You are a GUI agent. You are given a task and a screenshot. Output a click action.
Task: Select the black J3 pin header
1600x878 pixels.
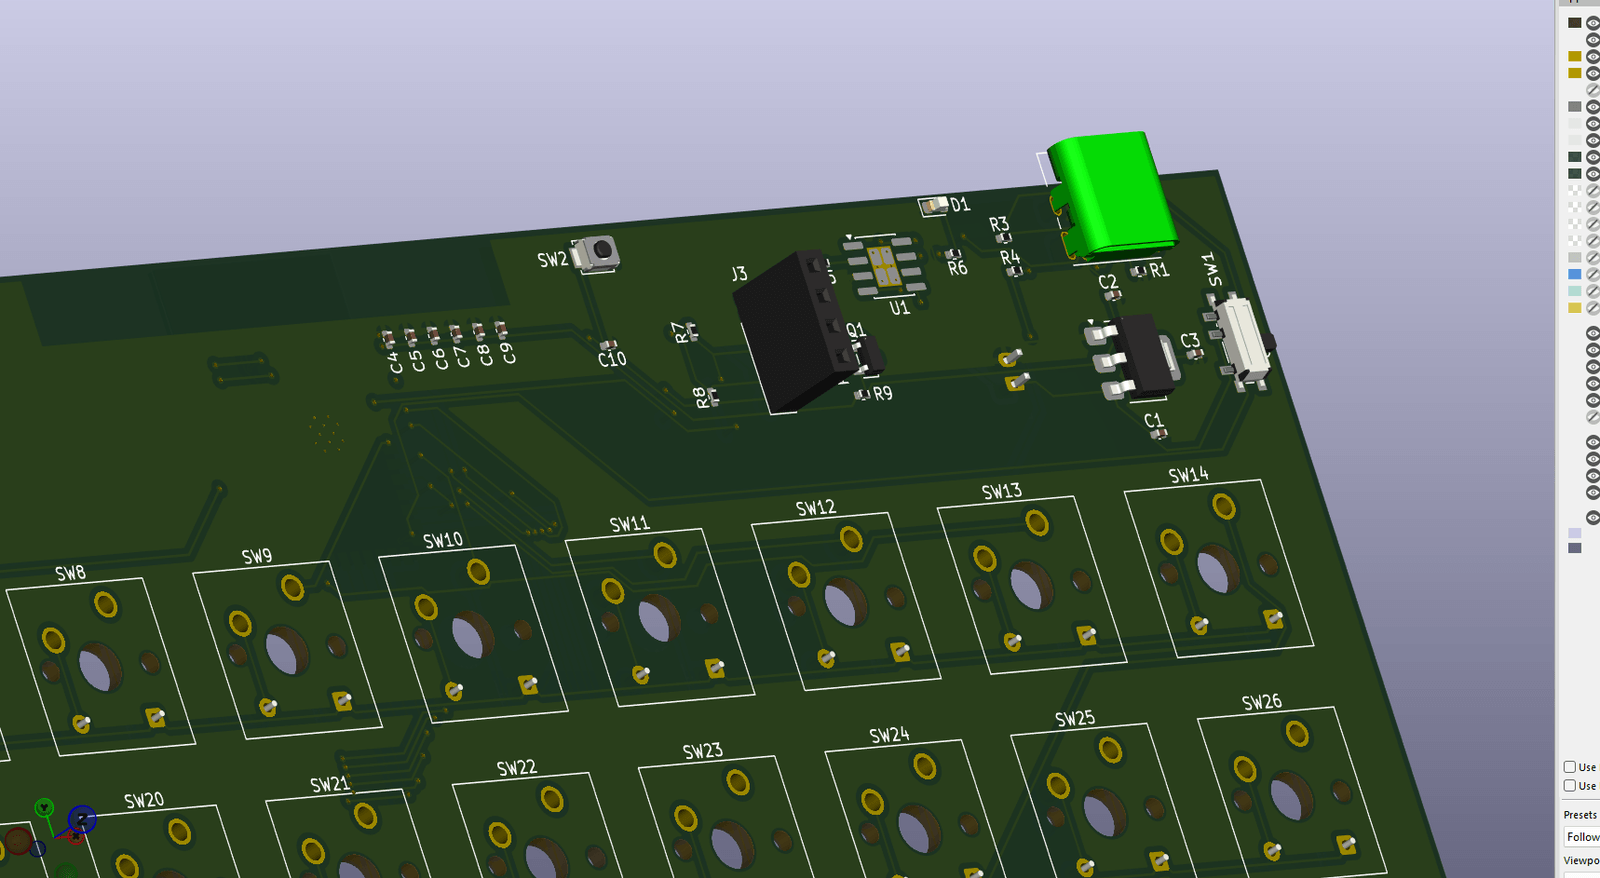tap(798, 330)
